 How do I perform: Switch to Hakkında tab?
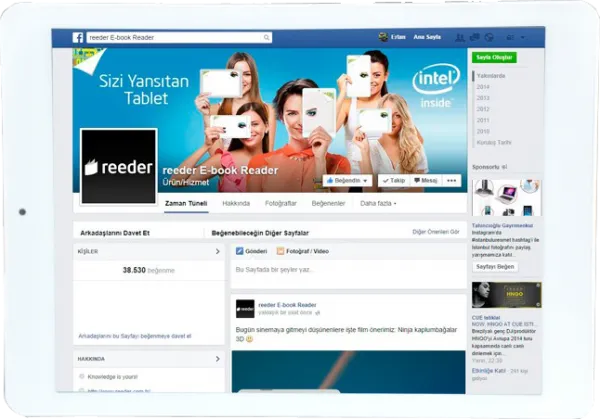[236, 203]
